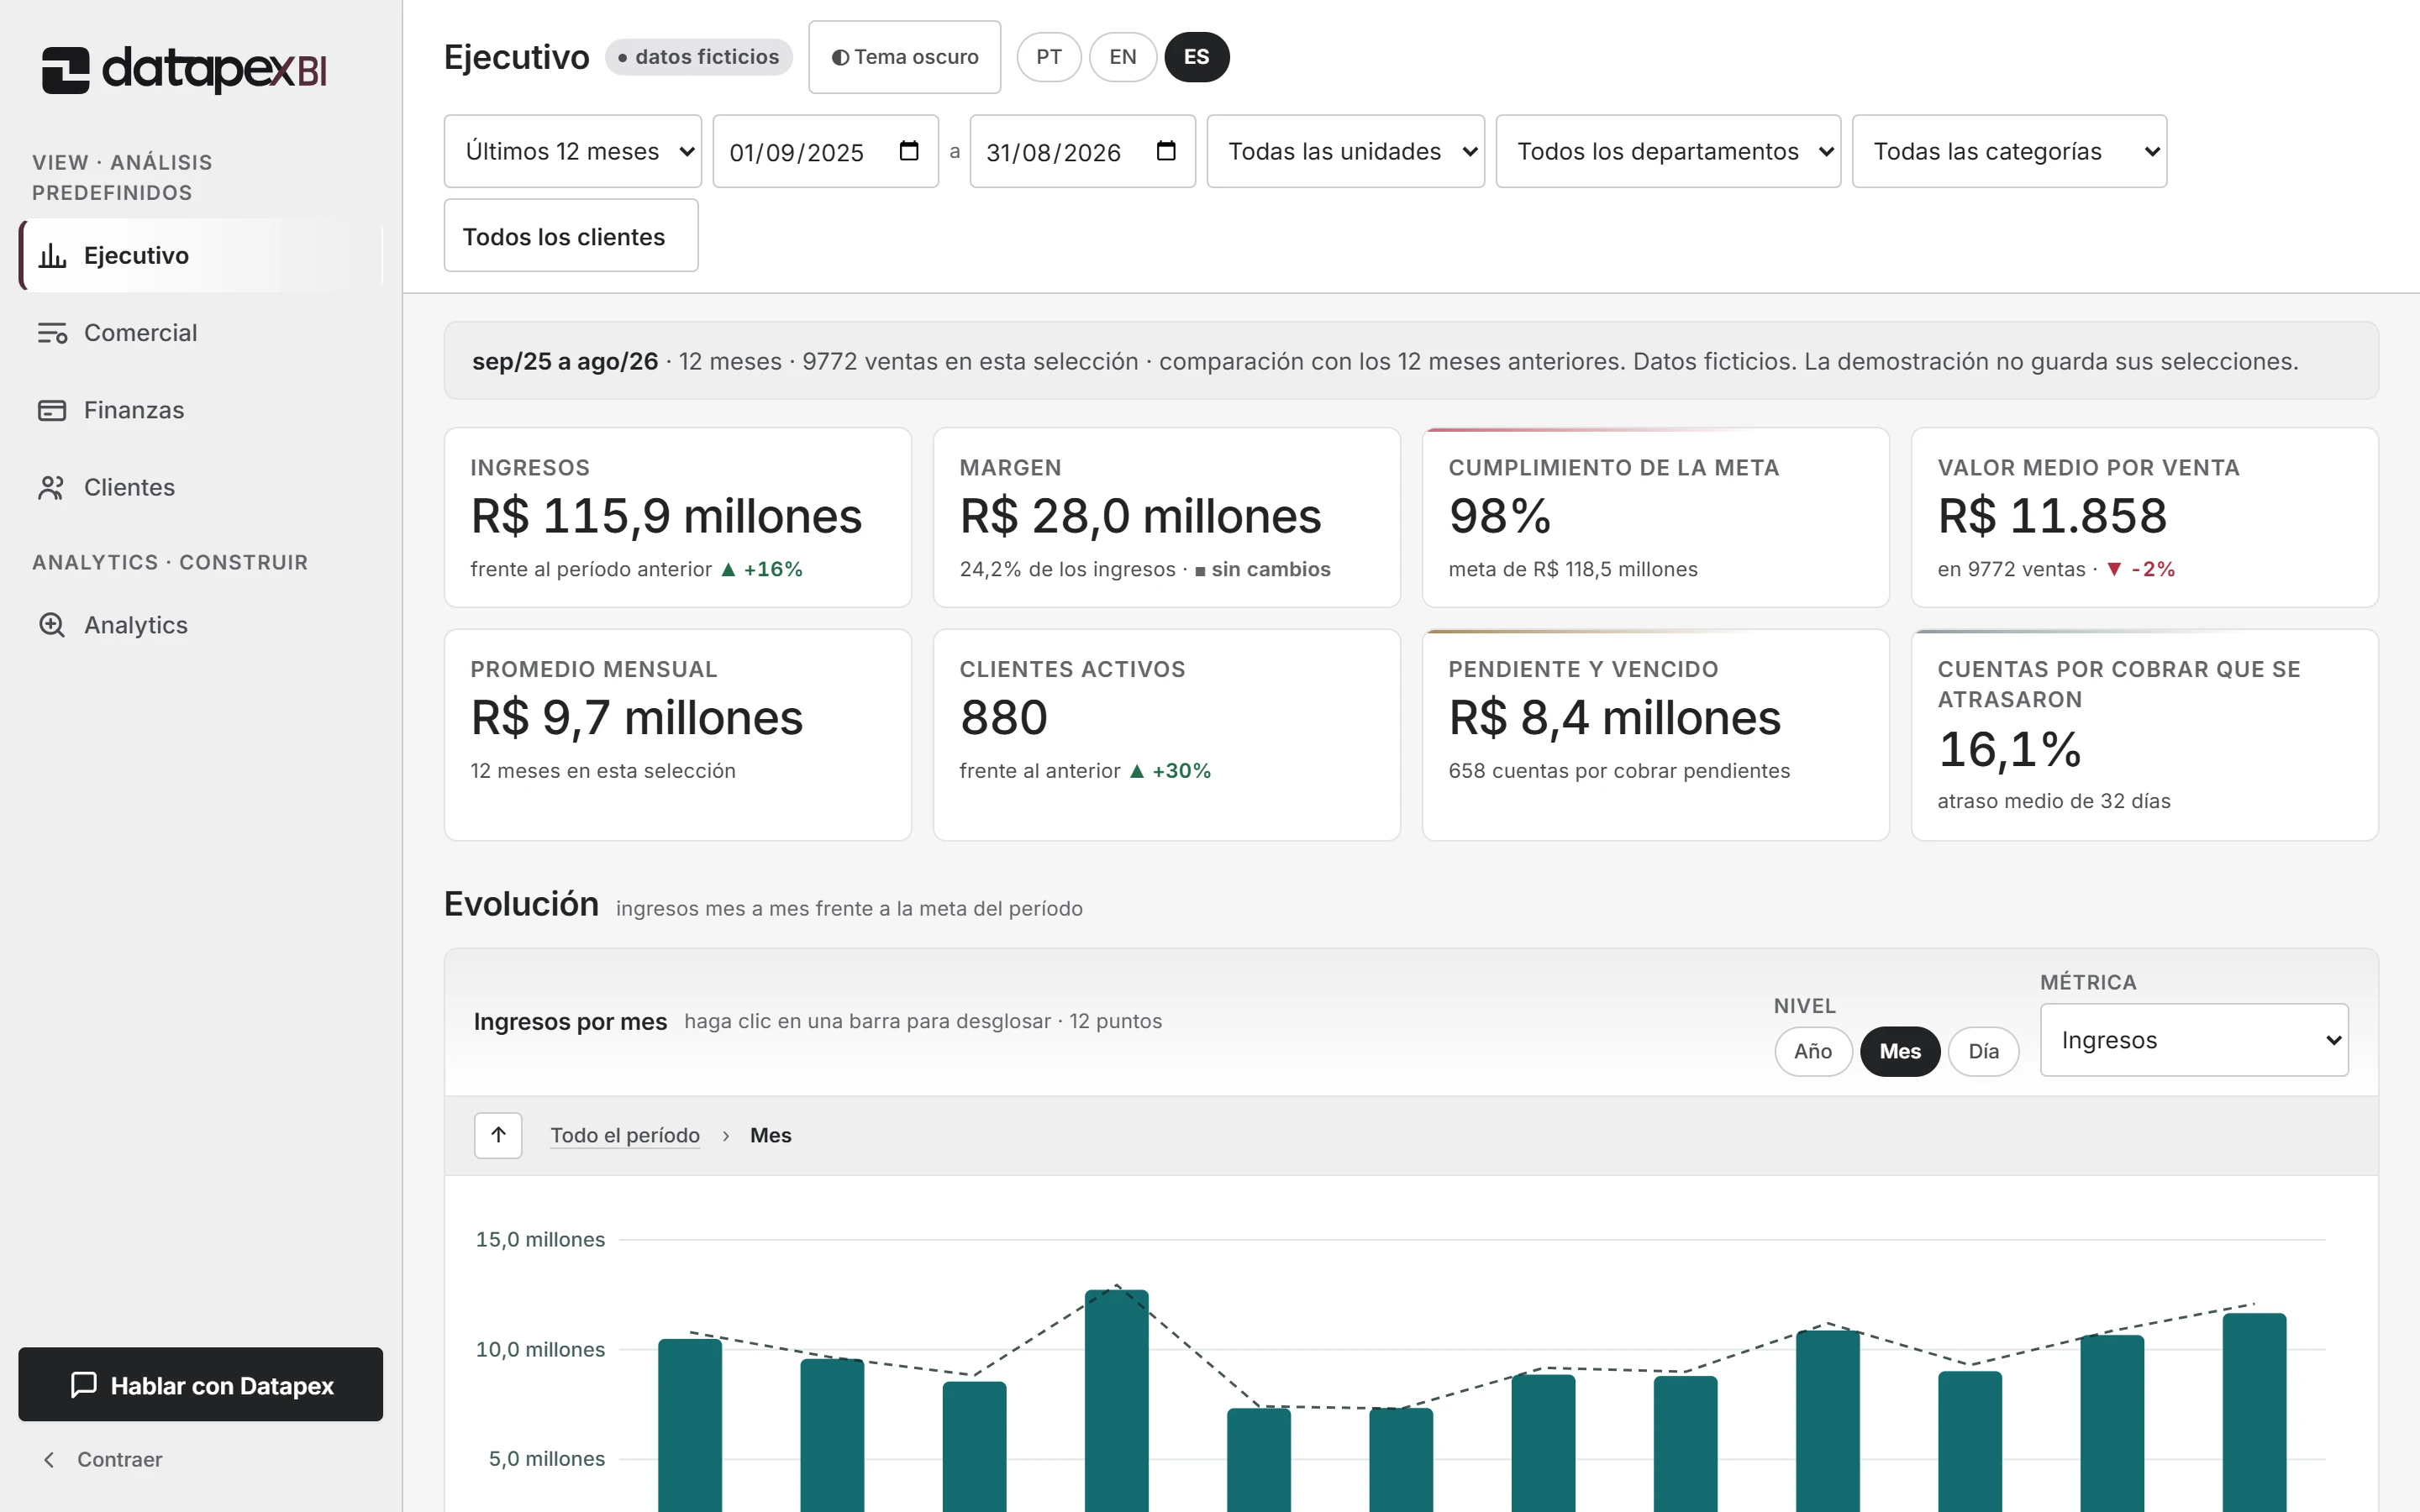The image size is (2420, 1512).
Task: Click the Finanzas card icon
Action: pos(52,410)
